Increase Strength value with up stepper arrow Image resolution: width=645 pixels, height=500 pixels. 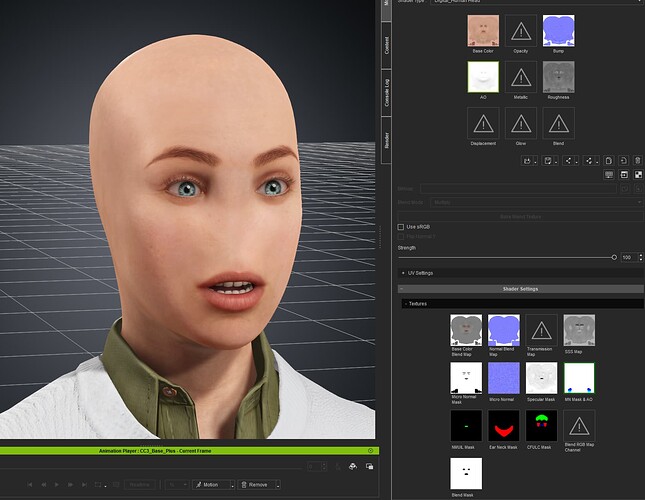tap(640, 255)
